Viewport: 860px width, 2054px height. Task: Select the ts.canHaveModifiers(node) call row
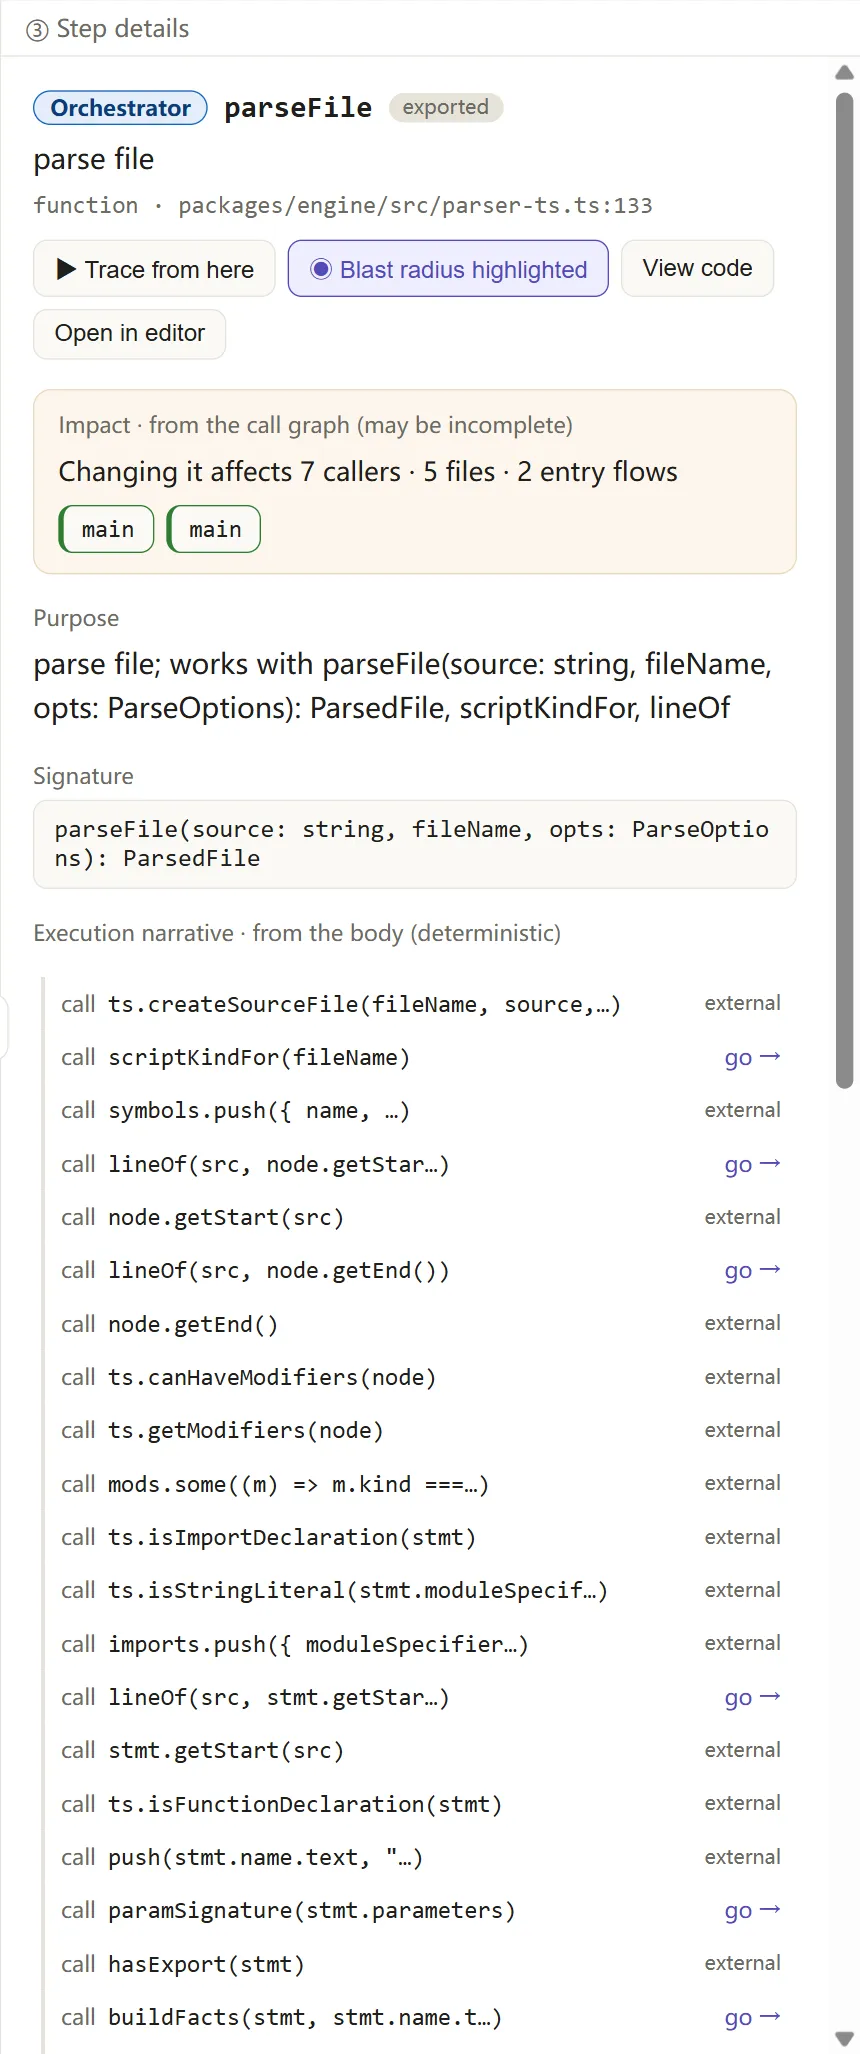coord(420,1377)
